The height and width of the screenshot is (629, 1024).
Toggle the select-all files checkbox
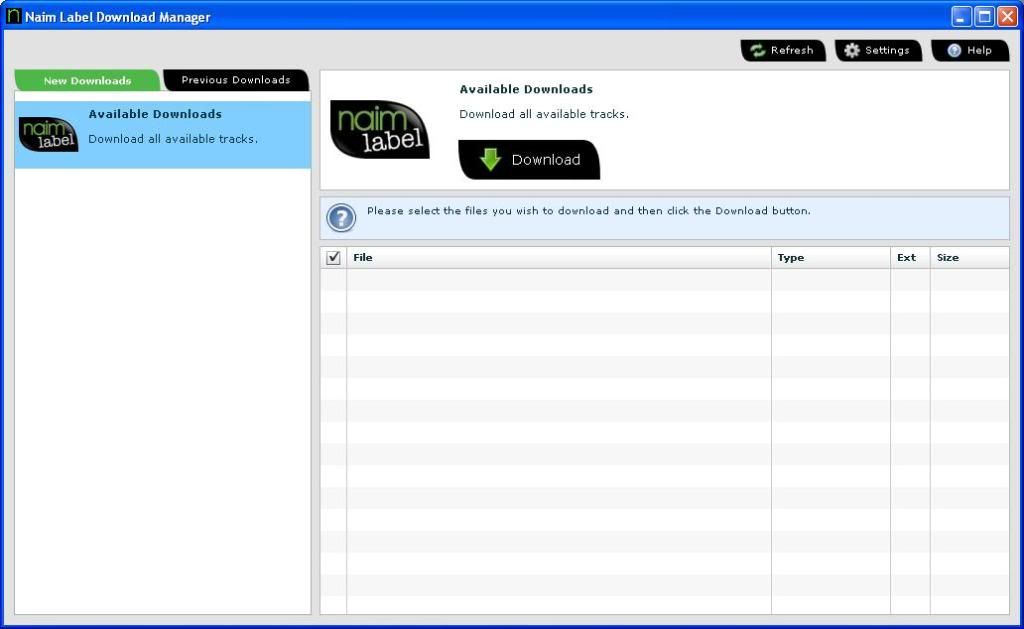point(333,257)
